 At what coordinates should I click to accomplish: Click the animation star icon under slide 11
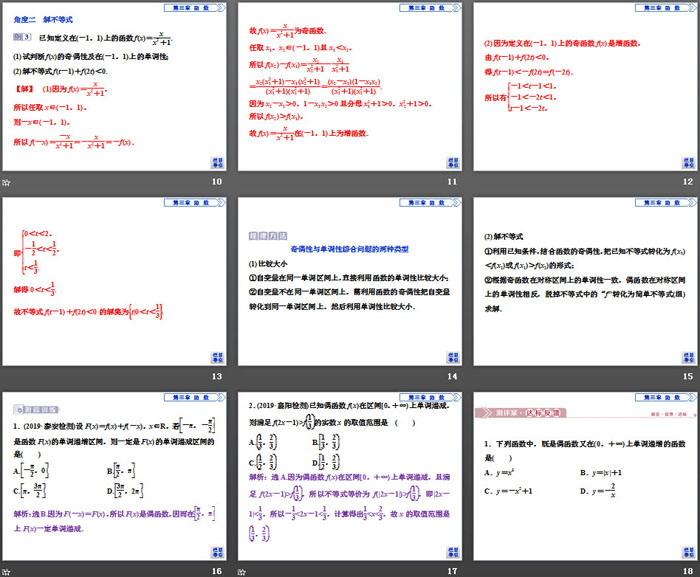tap(243, 183)
